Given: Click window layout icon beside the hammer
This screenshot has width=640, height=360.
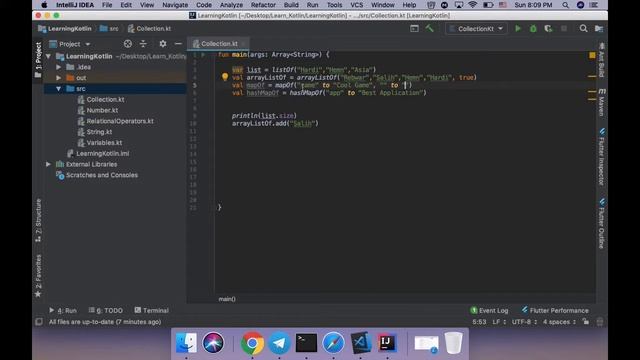Looking at the screenshot, I should pyautogui.click(x=414, y=29).
